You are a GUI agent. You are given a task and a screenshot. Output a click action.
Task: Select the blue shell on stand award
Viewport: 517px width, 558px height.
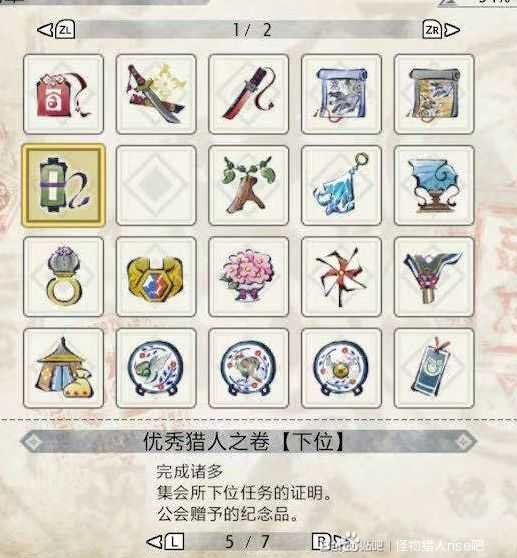pos(434,185)
